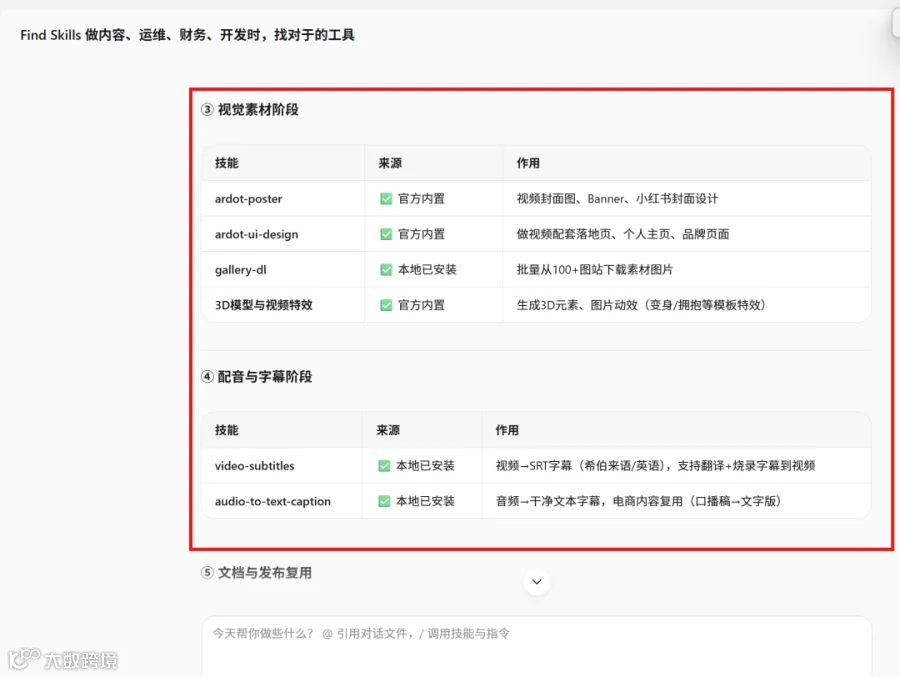Click '本地已安装' in the video-subtitles row
This screenshot has height=677, width=900.
425,466
